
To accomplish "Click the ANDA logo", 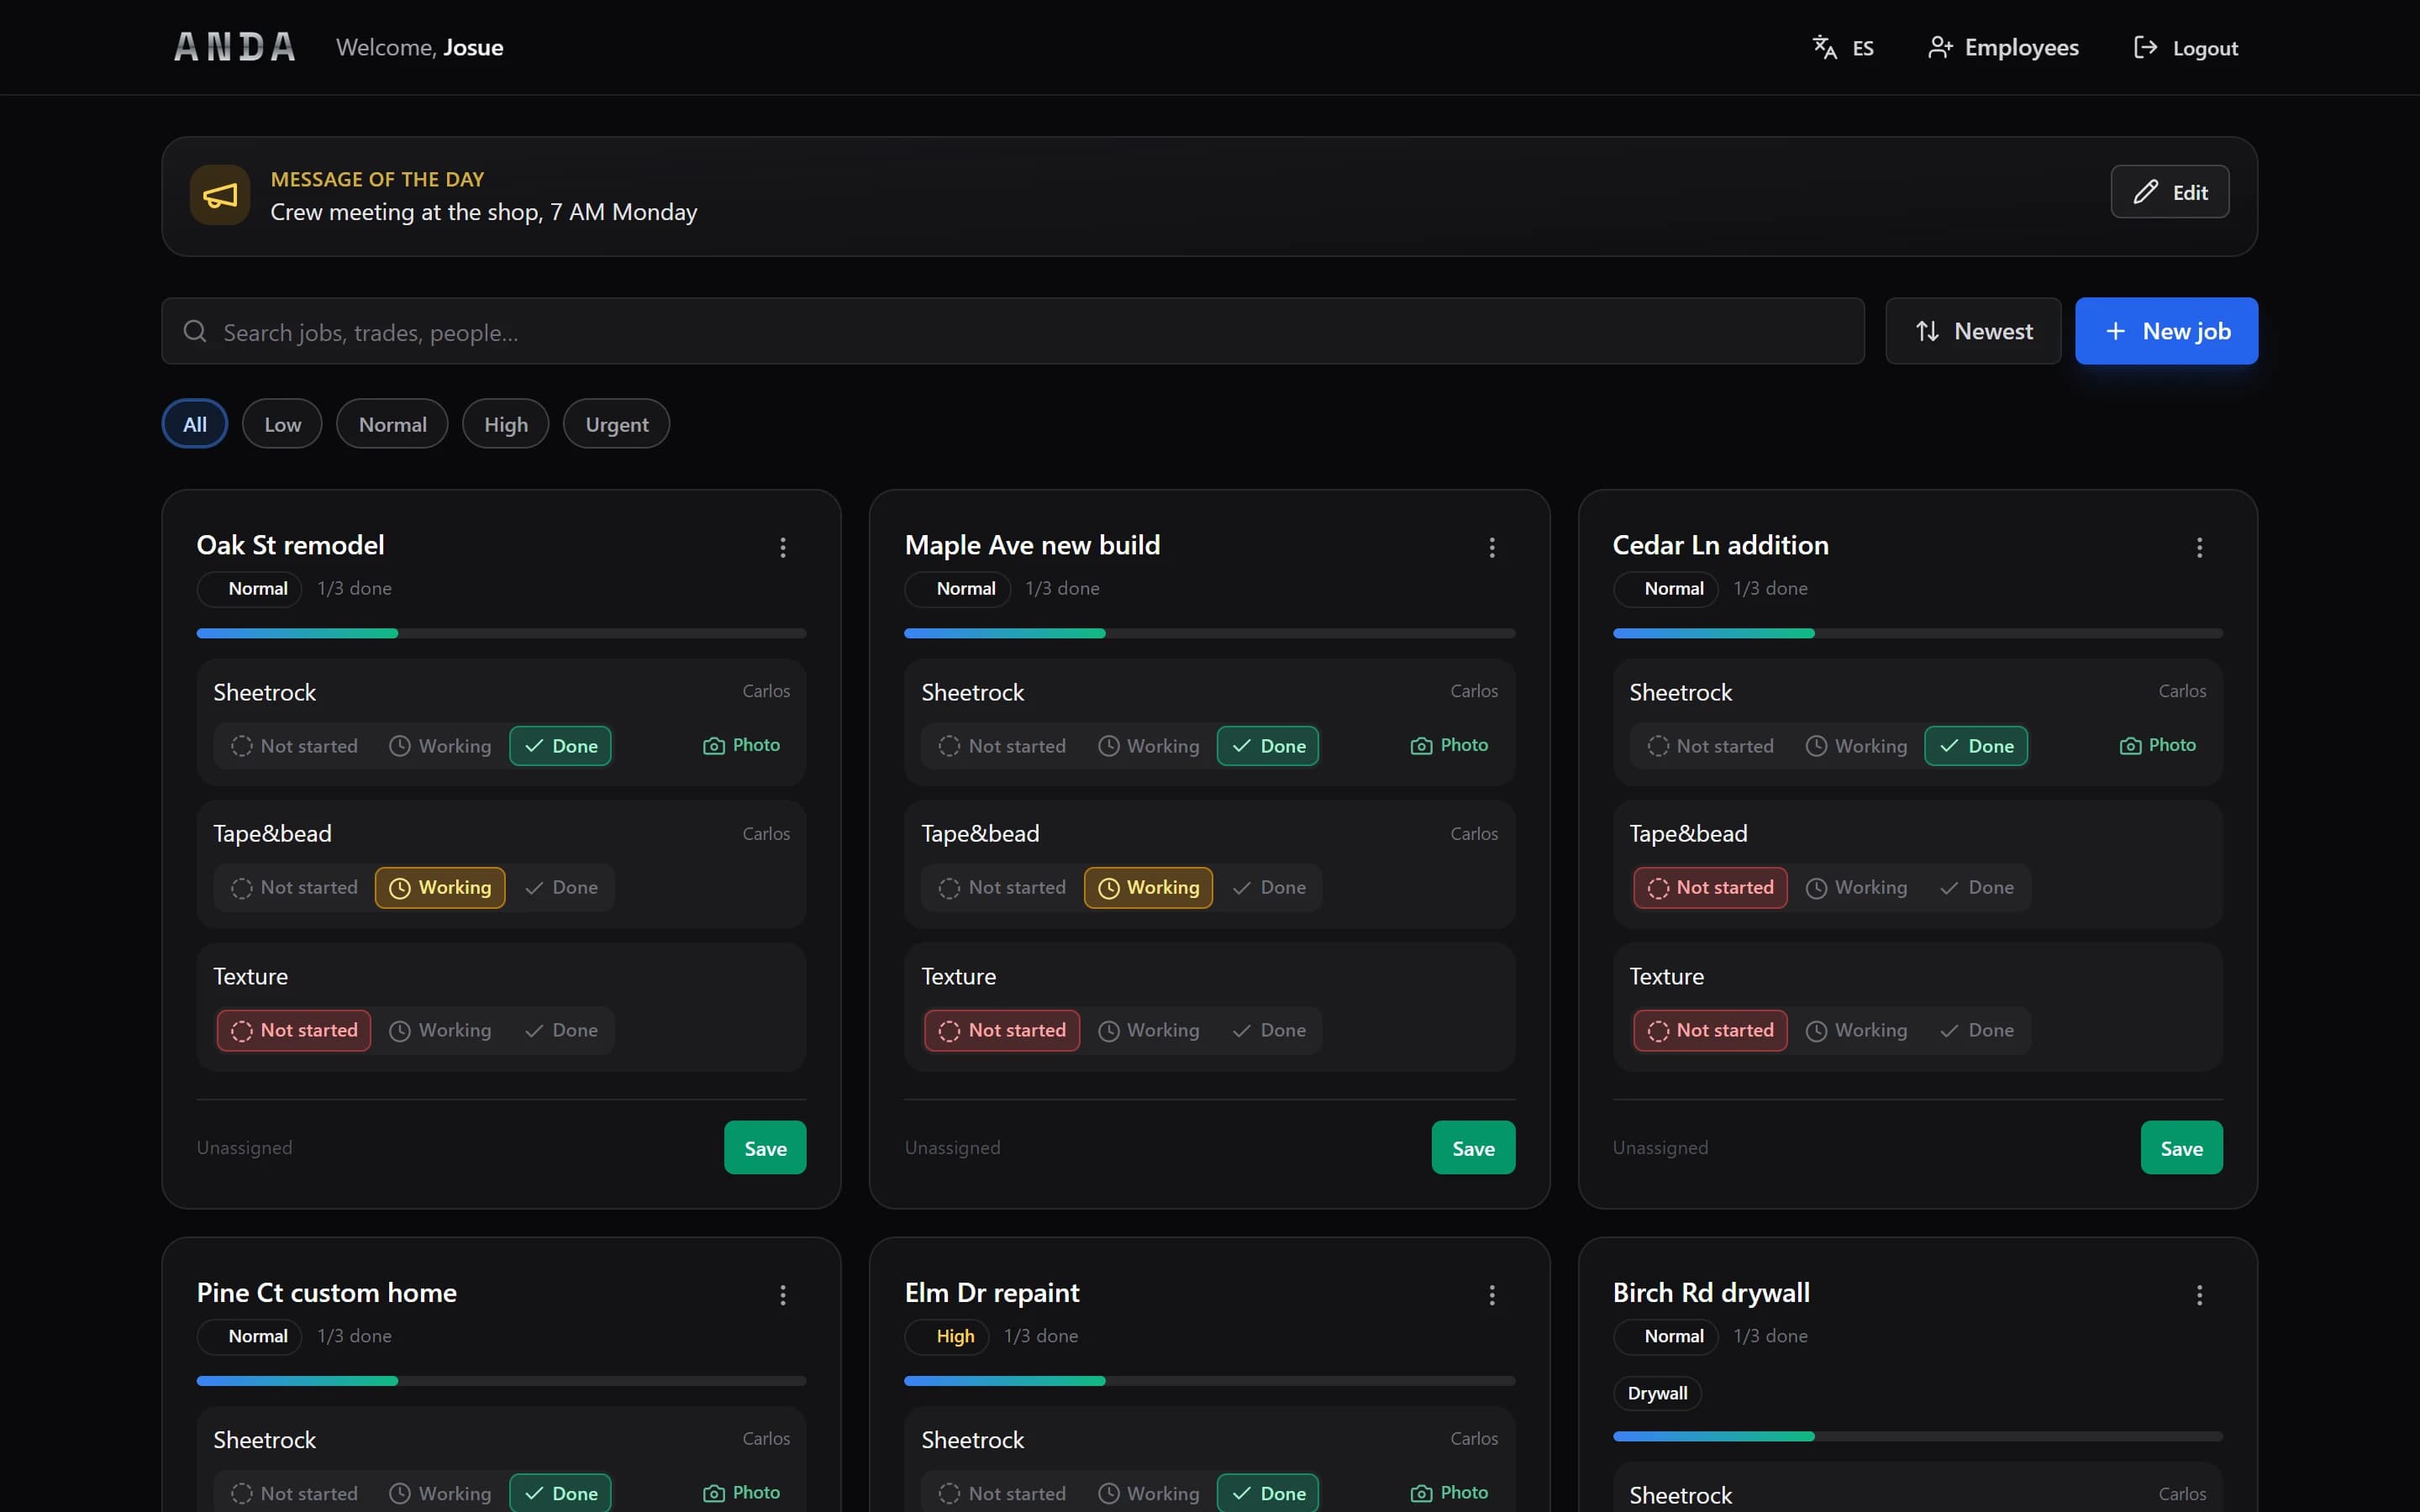I will 235,47.
